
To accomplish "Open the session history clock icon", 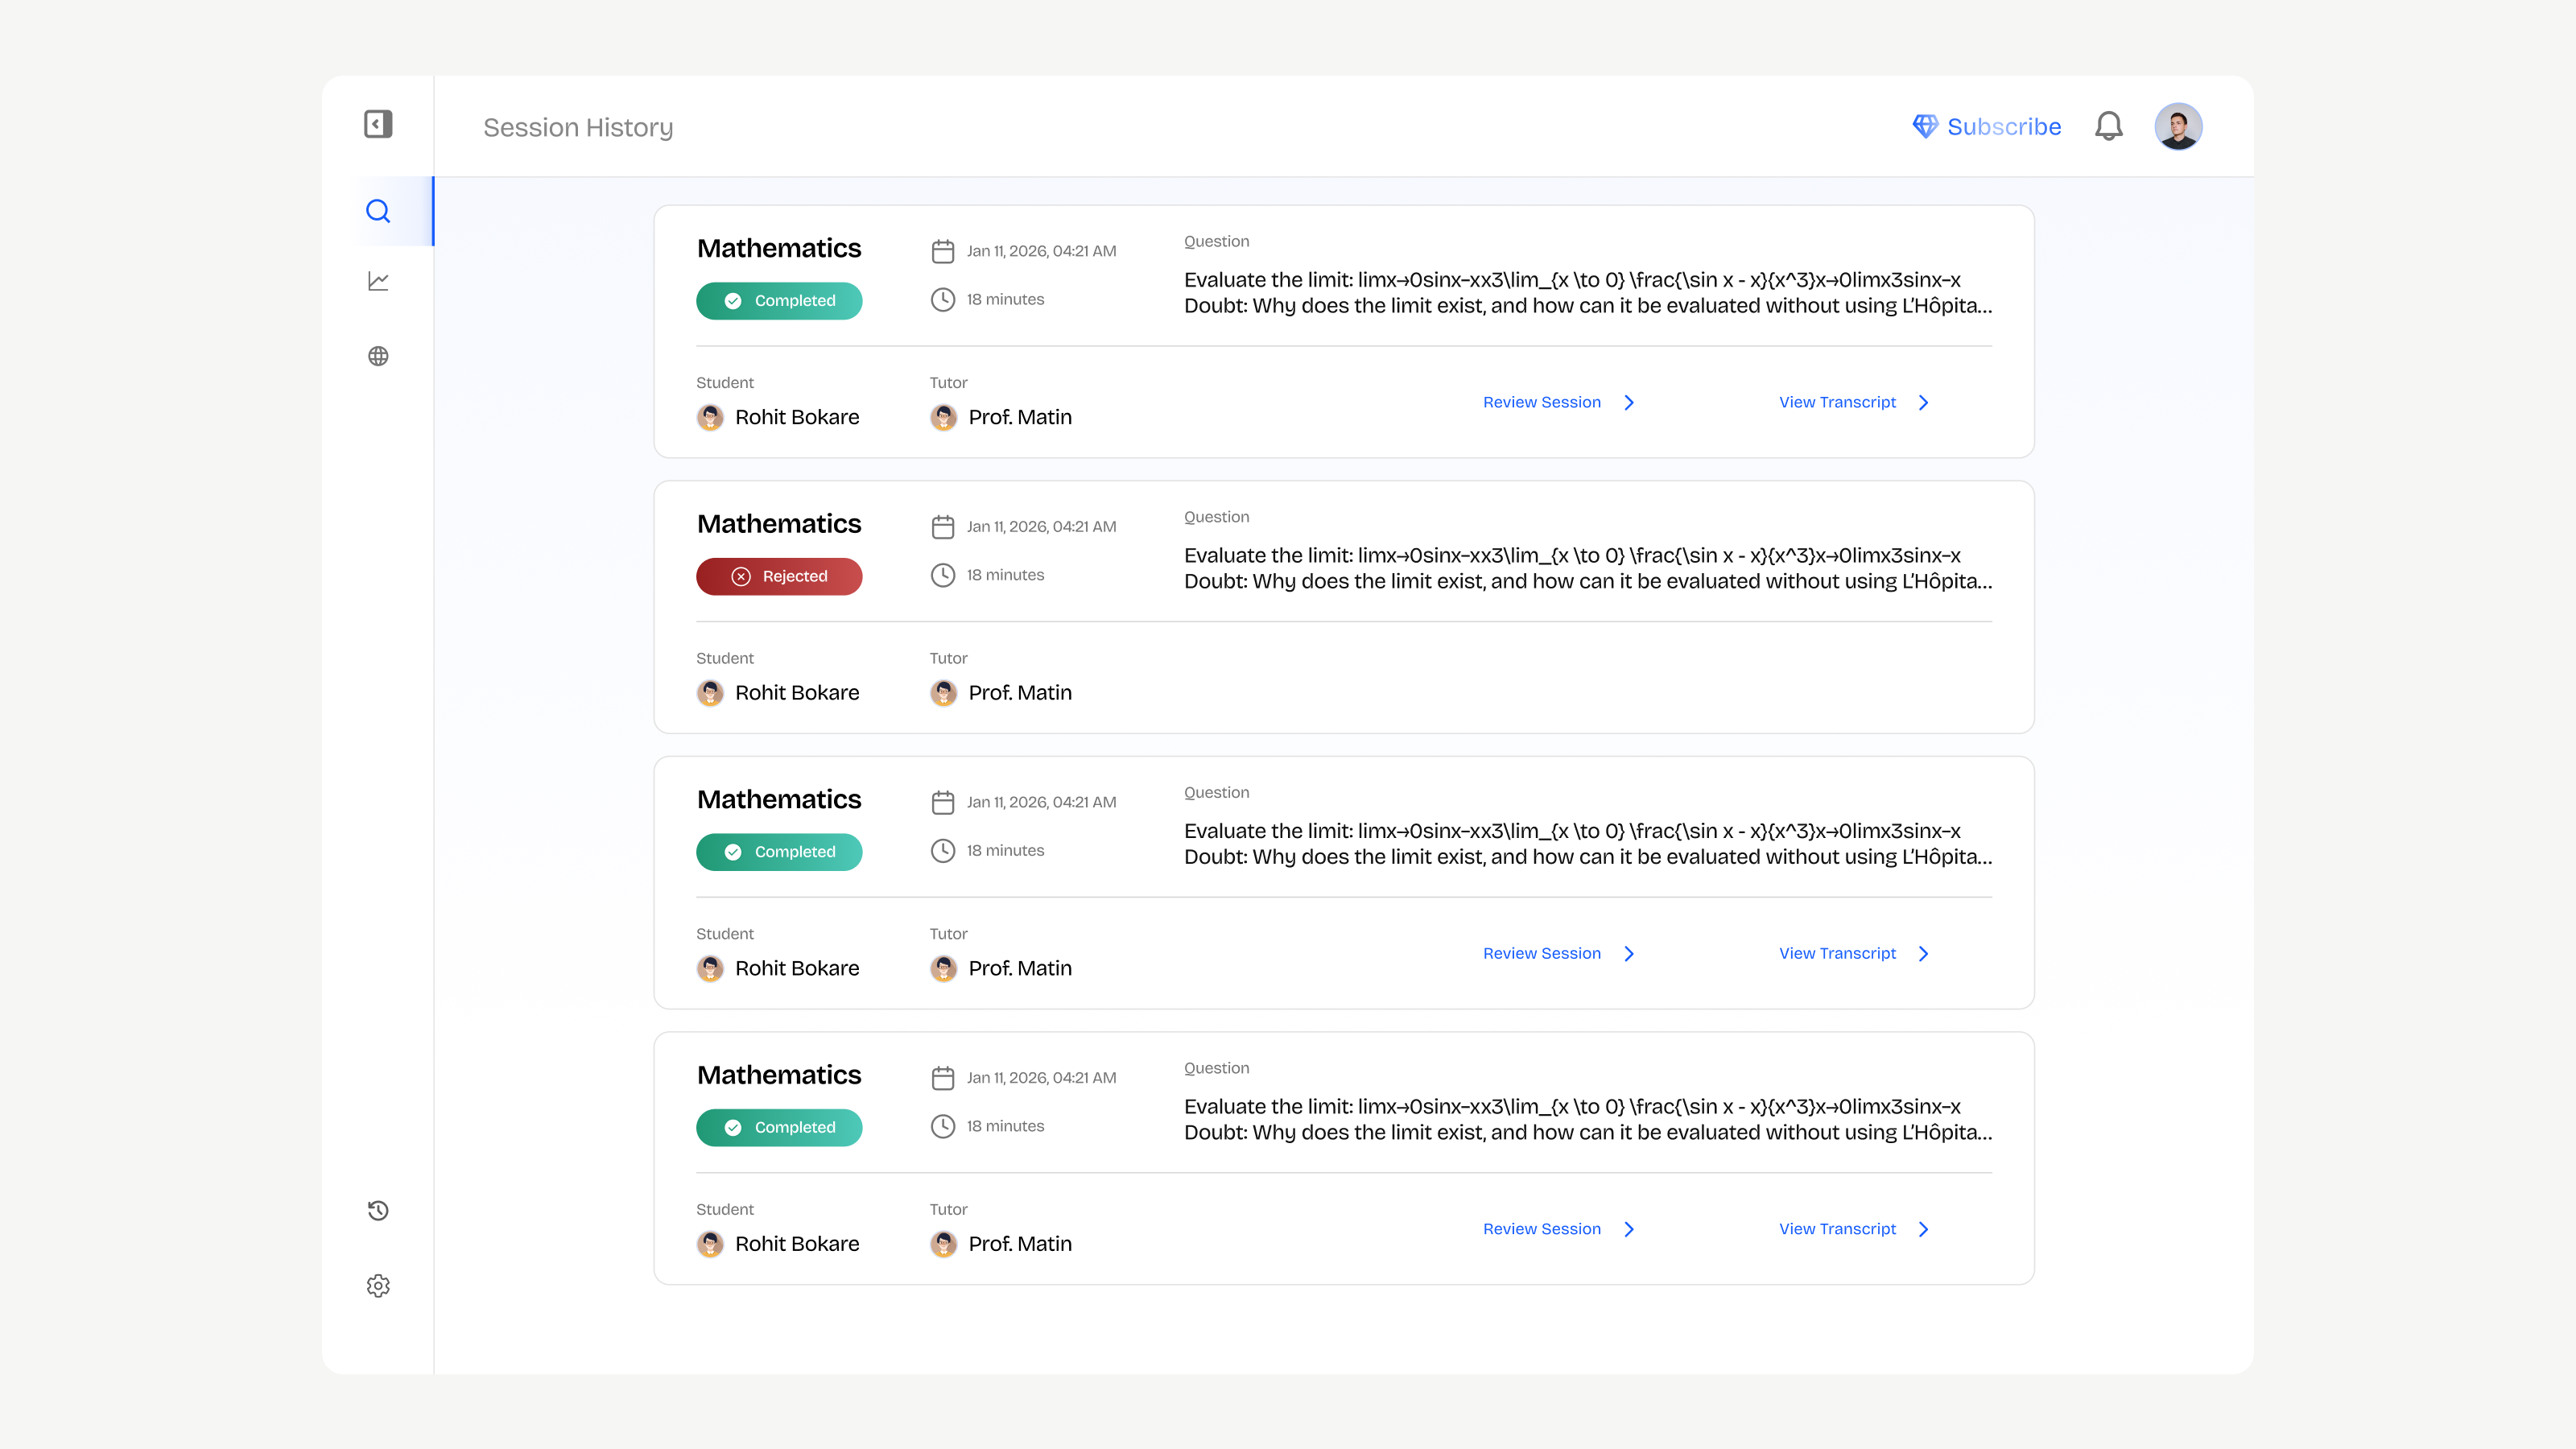I will pyautogui.click(x=378, y=1211).
